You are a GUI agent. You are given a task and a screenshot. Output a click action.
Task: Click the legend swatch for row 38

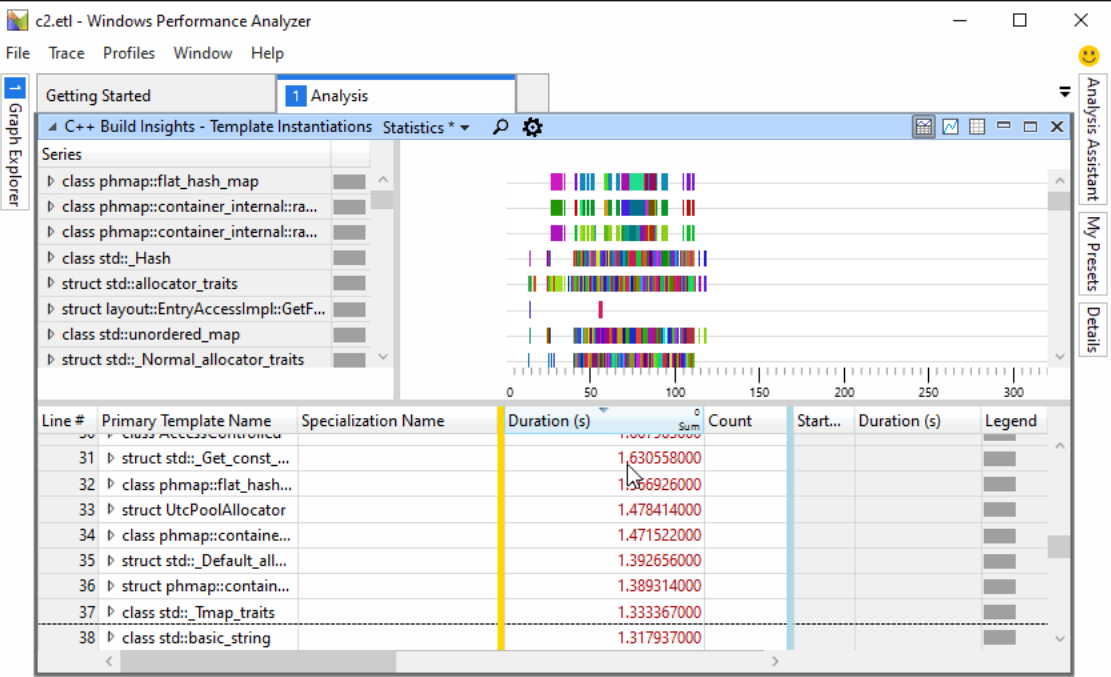1000,637
